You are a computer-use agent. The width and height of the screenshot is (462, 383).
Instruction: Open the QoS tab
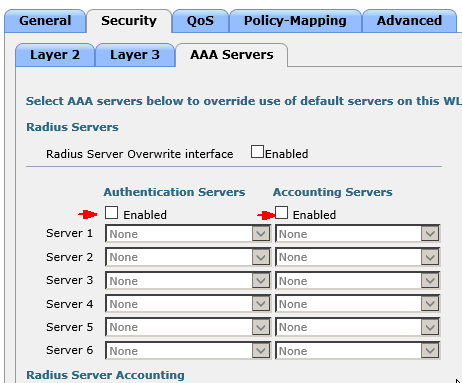click(x=200, y=21)
